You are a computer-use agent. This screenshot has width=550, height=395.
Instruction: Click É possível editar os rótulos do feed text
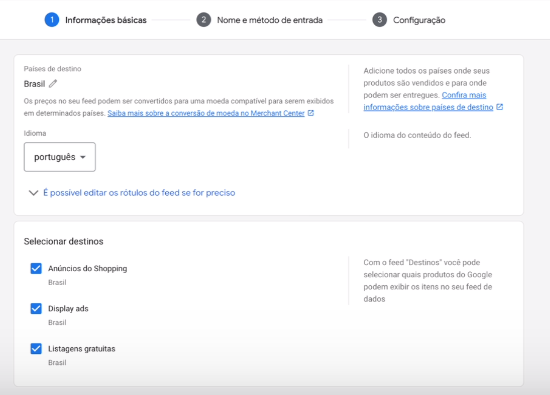coord(139,193)
